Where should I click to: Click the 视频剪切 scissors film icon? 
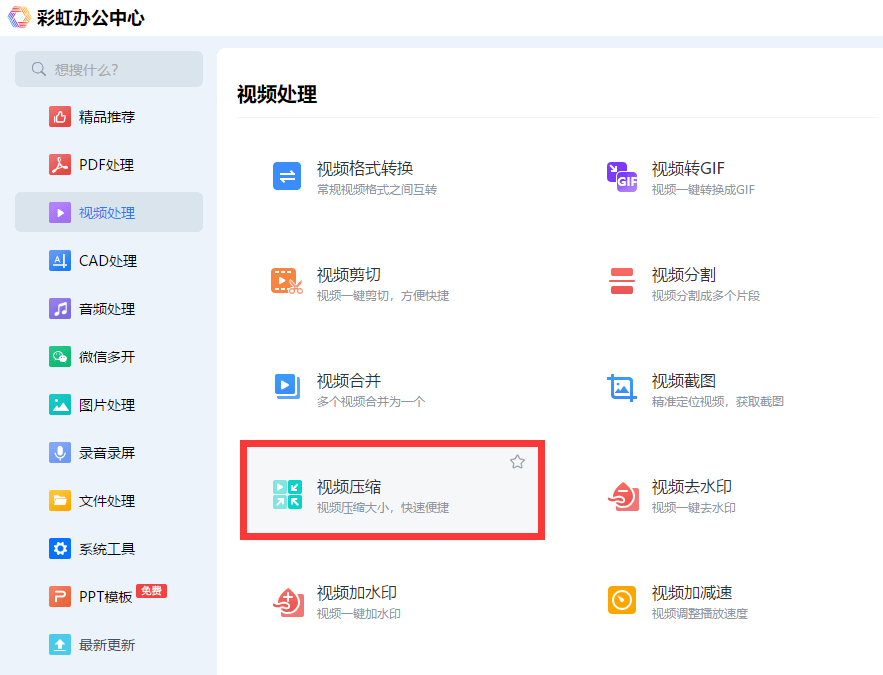(287, 281)
